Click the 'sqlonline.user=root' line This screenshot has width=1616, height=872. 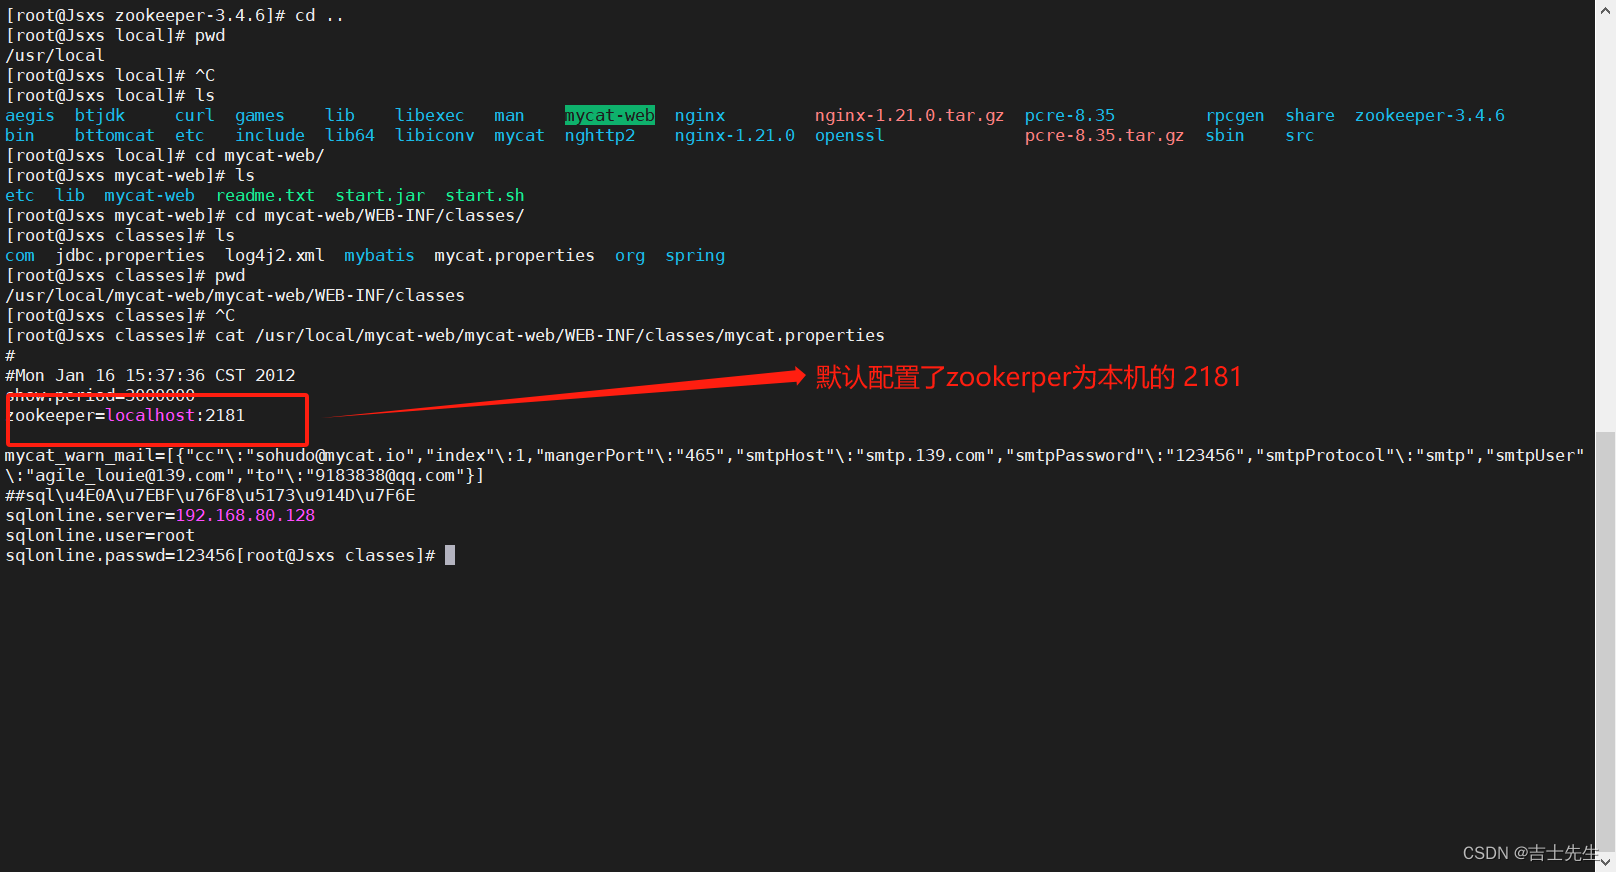click(100, 535)
